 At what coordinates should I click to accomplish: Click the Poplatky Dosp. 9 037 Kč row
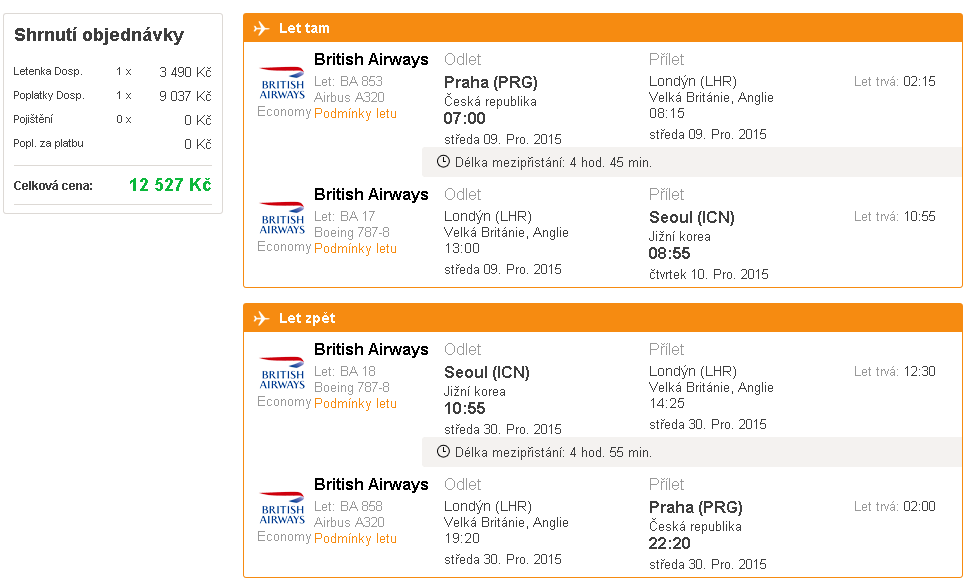pos(112,96)
